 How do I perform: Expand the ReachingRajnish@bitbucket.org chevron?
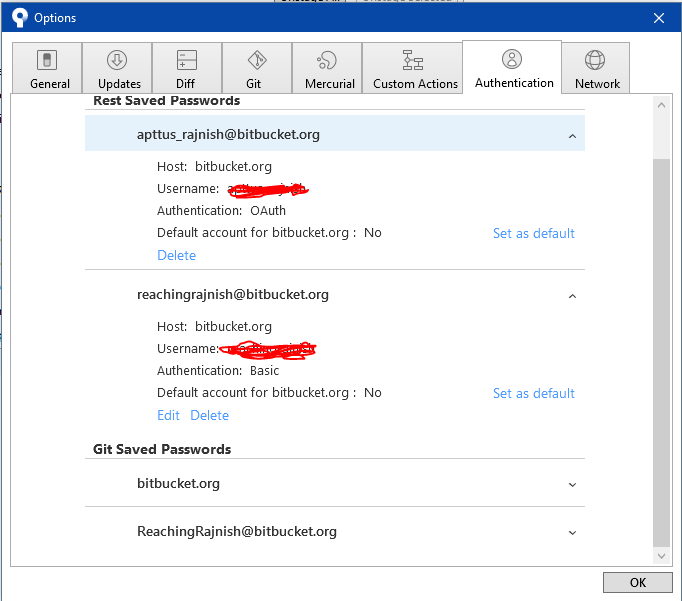572,532
